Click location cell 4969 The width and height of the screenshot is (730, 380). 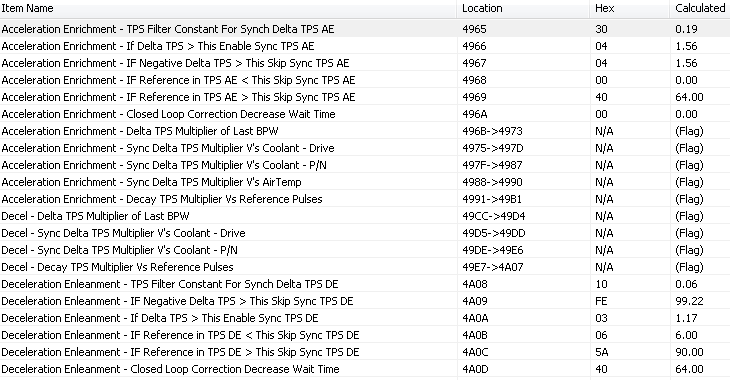pyautogui.click(x=474, y=97)
